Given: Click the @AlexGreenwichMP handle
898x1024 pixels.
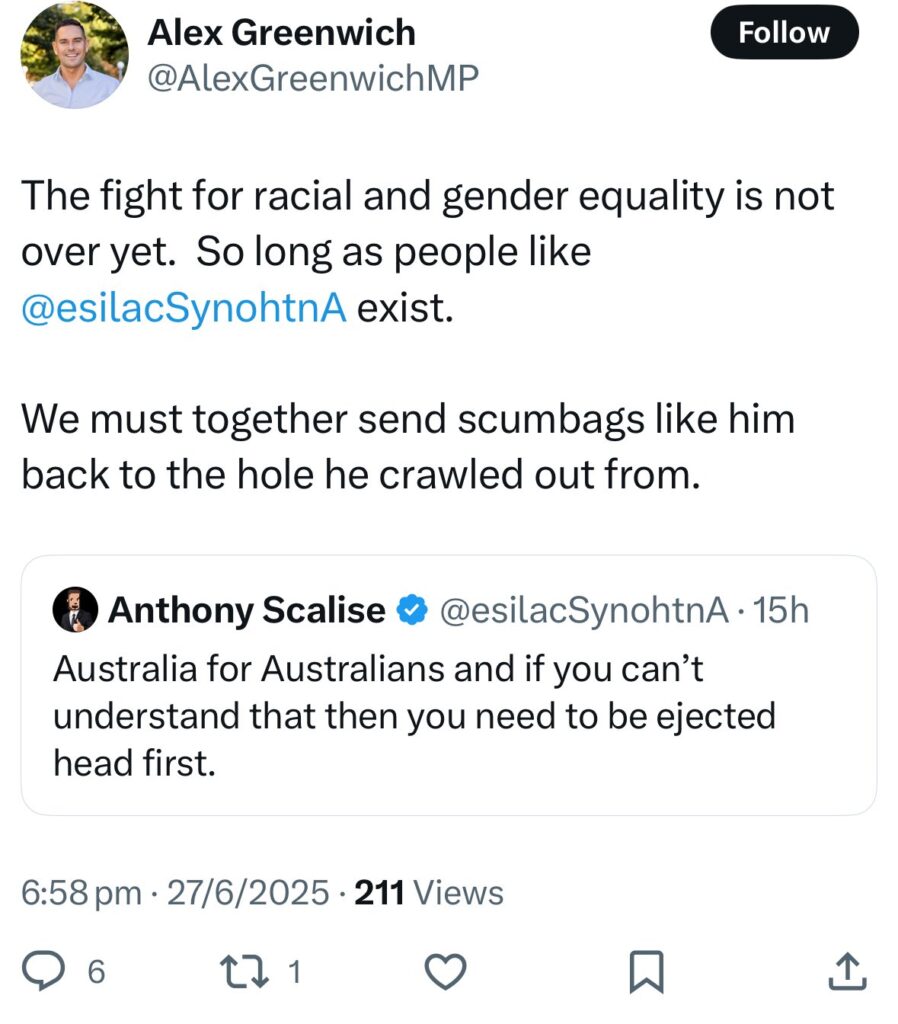Looking at the screenshot, I should 313,78.
